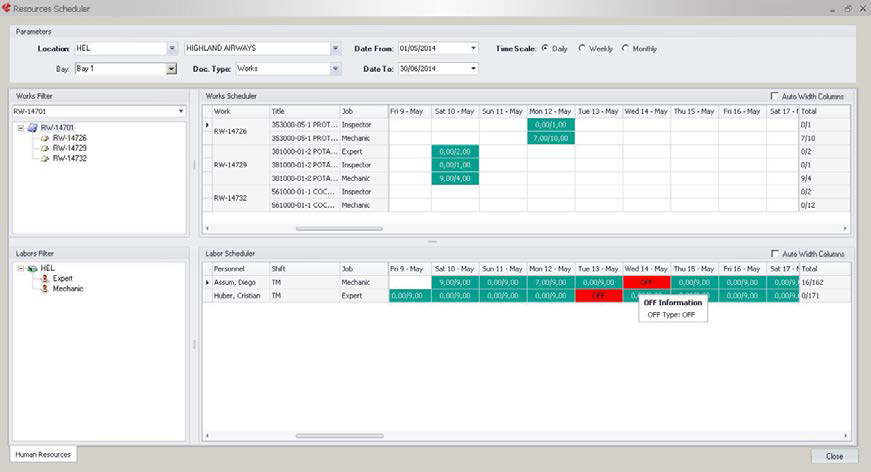
Task: Collapse the RW-14701 tree node
Action: [x=21, y=128]
